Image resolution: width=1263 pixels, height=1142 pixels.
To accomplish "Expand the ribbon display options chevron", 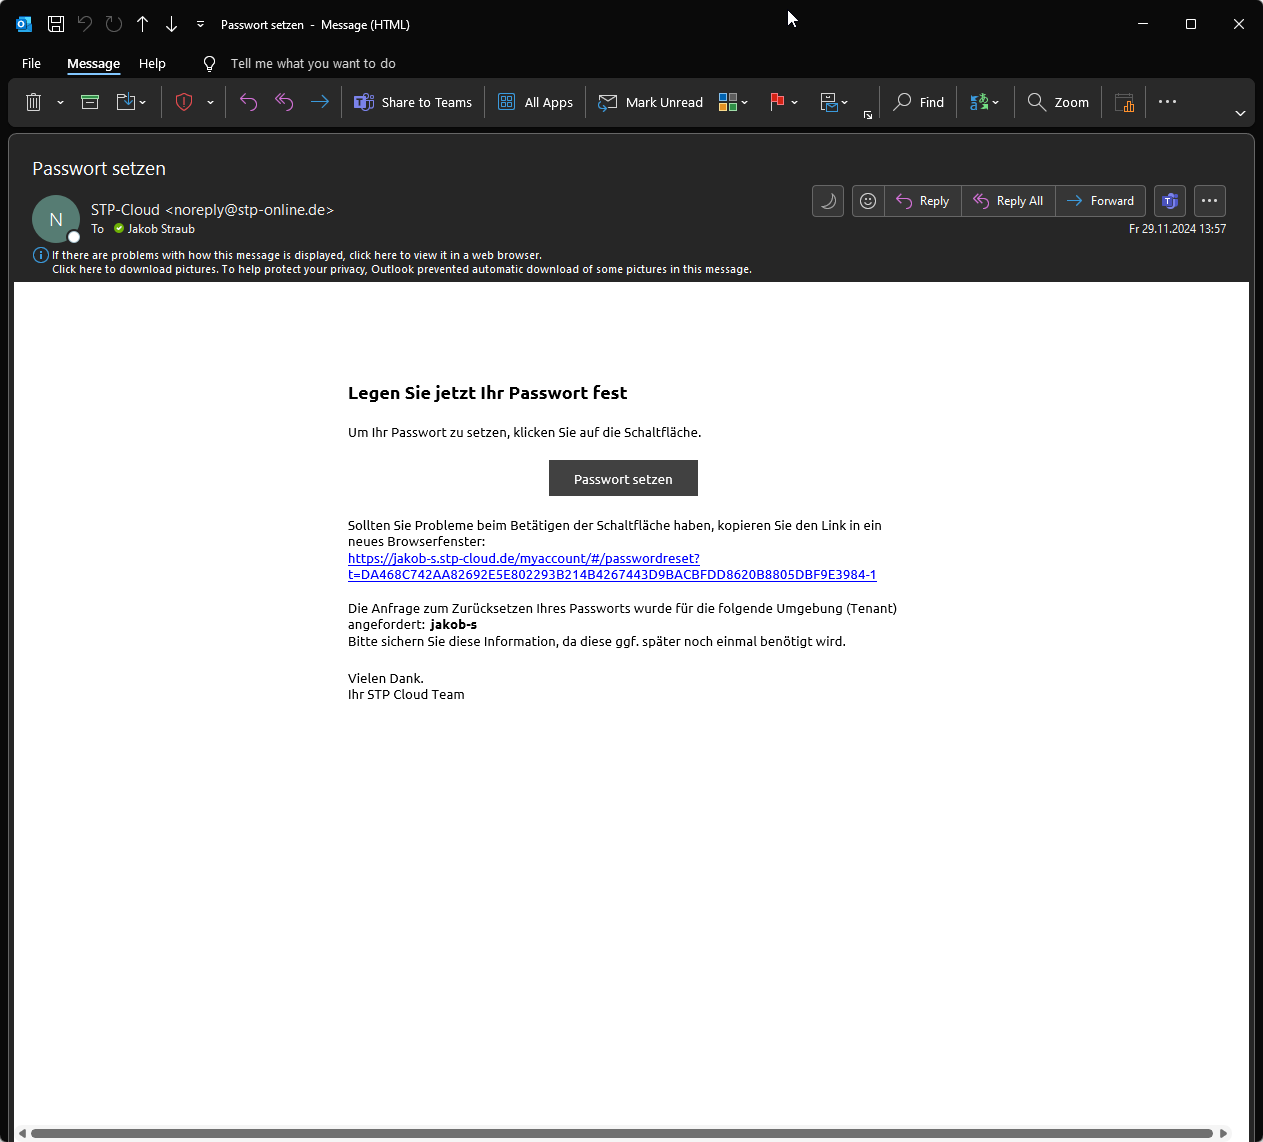I will point(1240,113).
